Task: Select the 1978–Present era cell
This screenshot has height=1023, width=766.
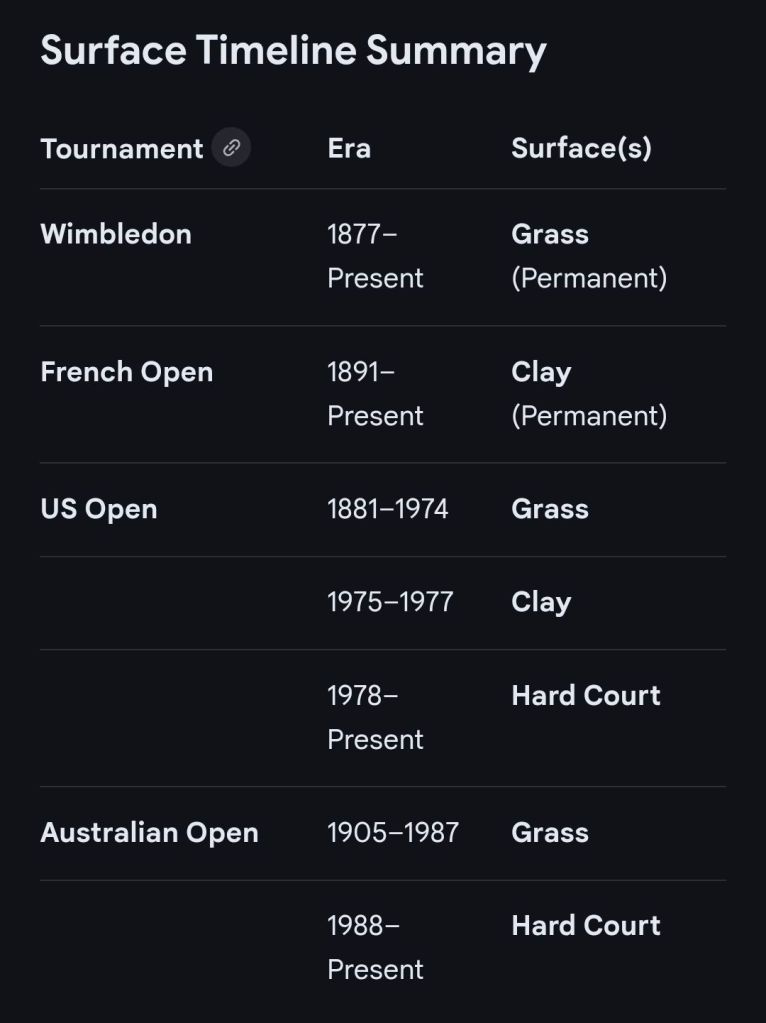Action: 375,717
